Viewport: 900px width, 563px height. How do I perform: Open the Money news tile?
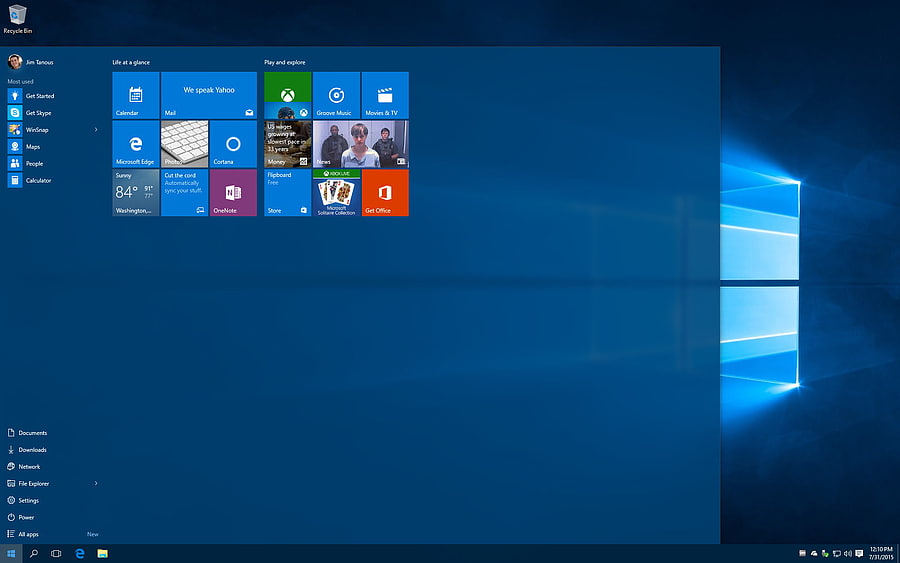[288, 144]
